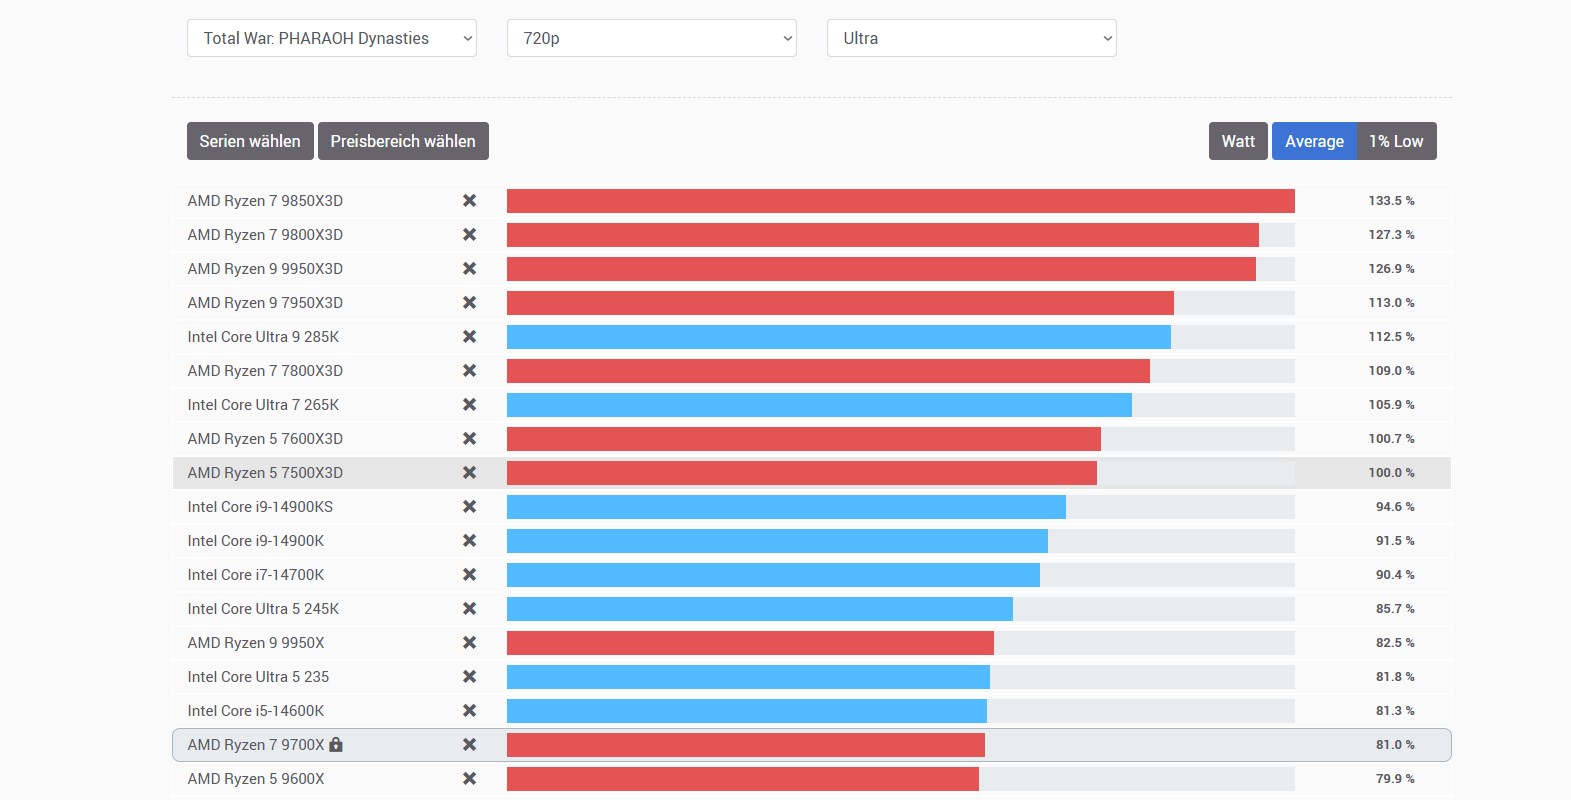Viewport: 1571px width, 800px height.
Task: Click the AMD Ryzen 7 9850X3D red bar
Action: click(x=901, y=201)
